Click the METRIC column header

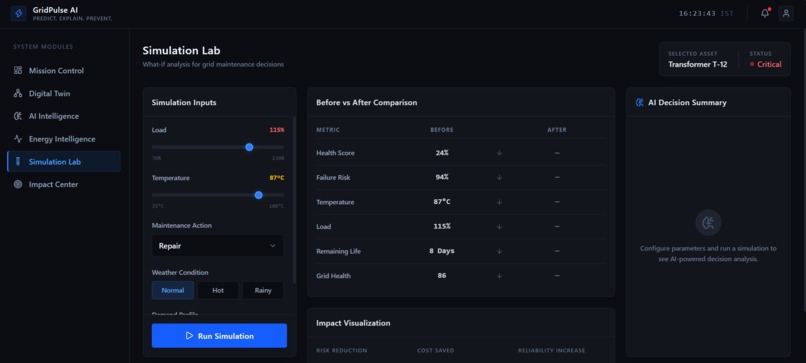[x=328, y=130]
